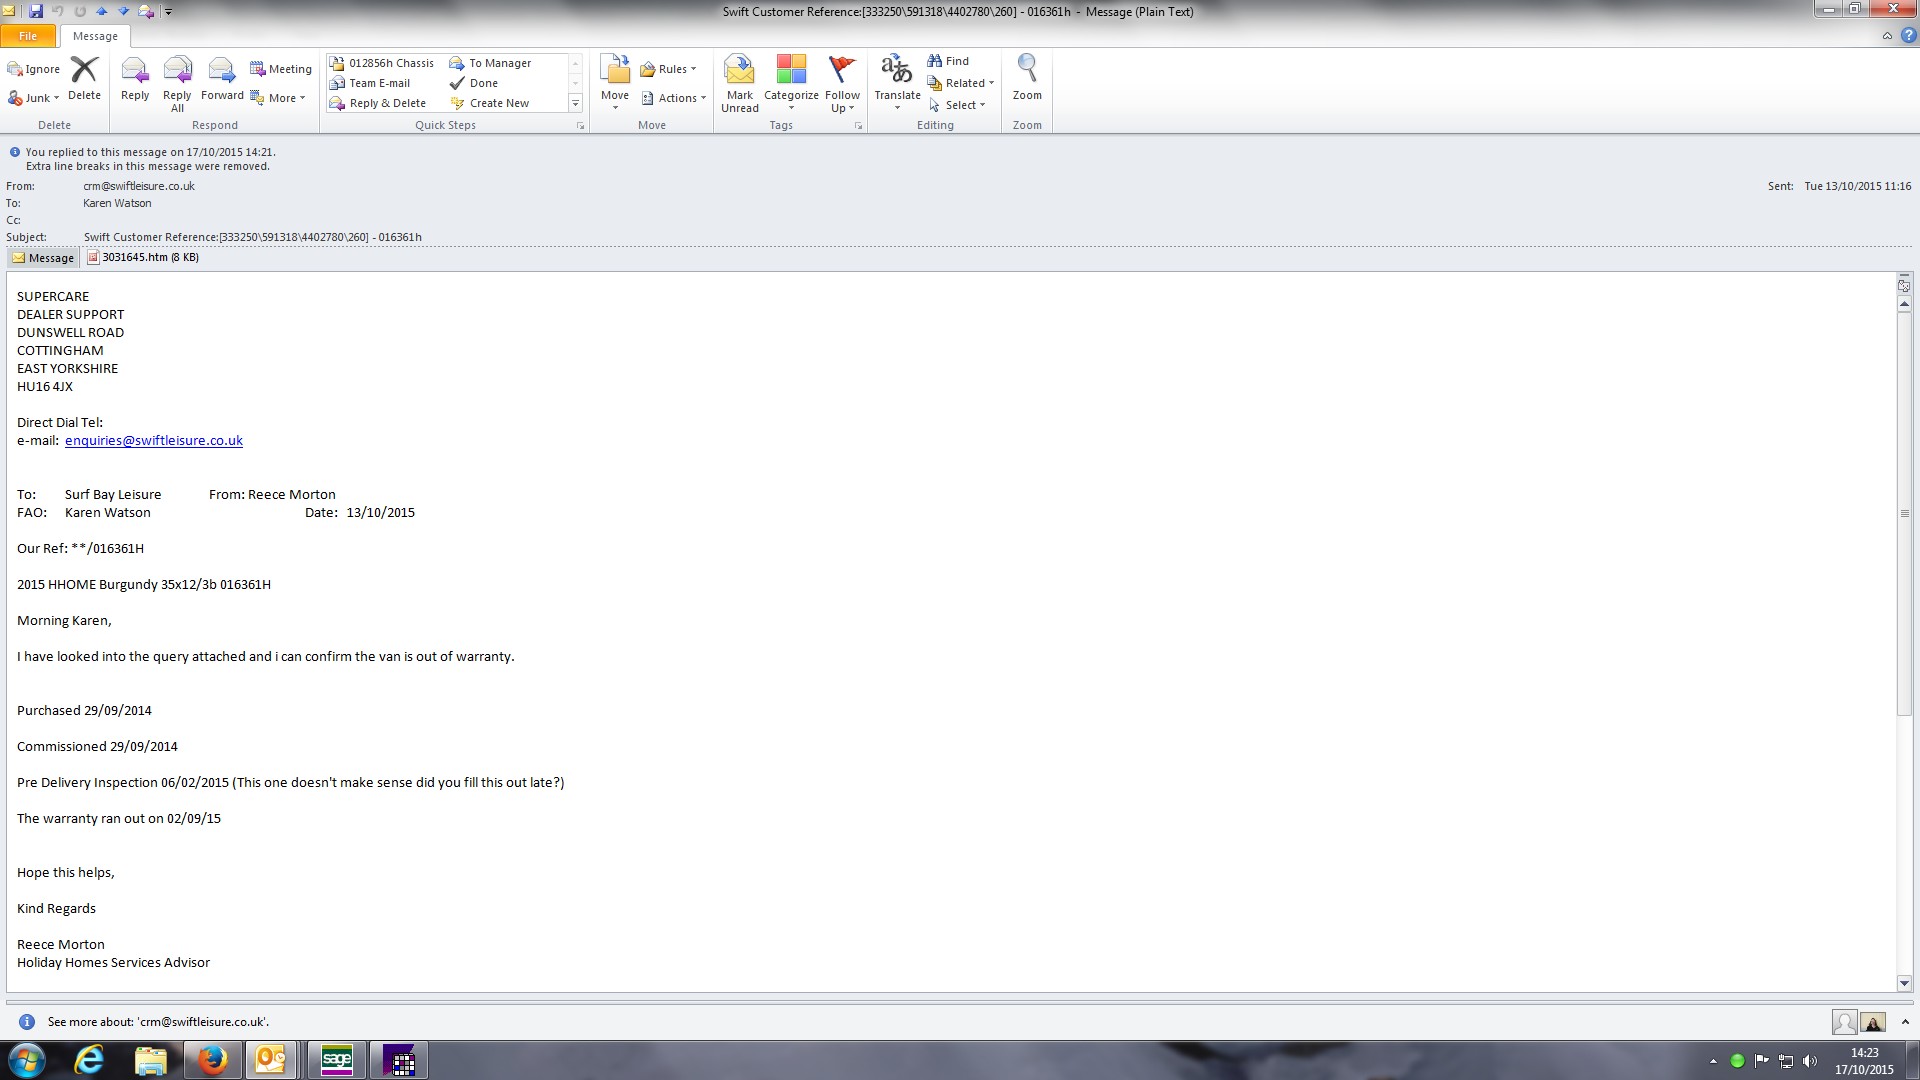Open the enquiries@swiftleisure.co.uk email link

click(154, 440)
